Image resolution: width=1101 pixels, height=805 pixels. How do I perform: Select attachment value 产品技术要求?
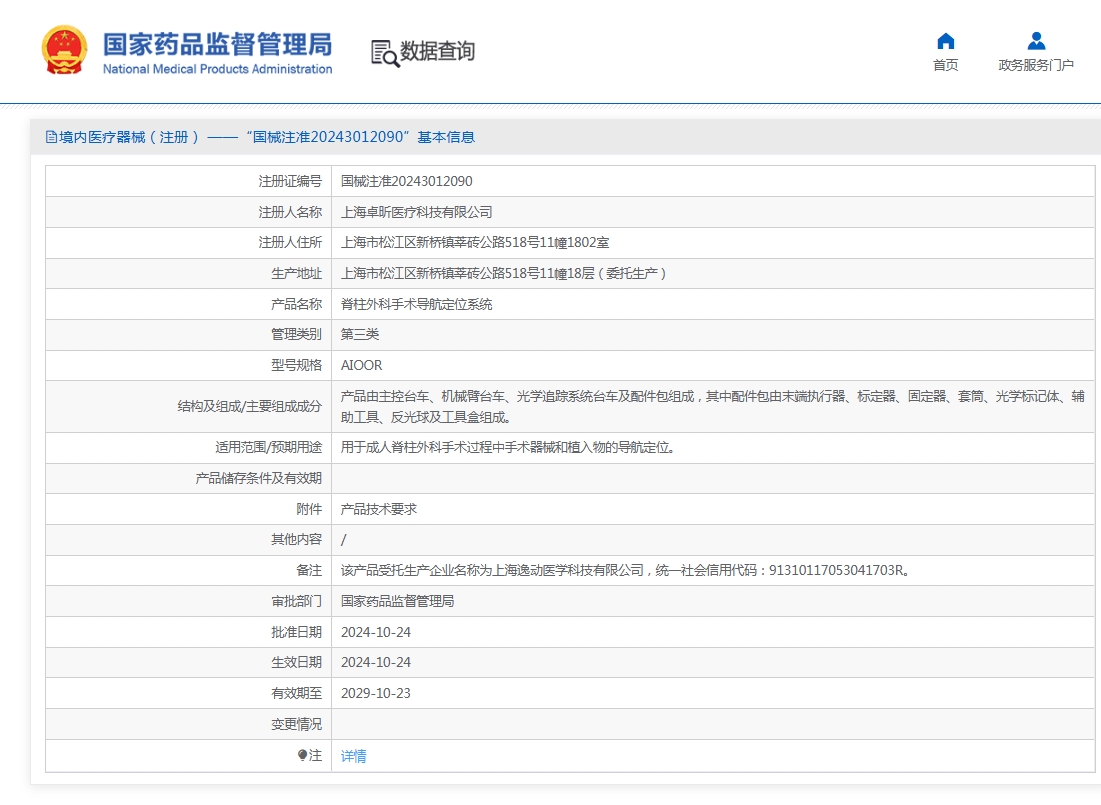tap(378, 509)
